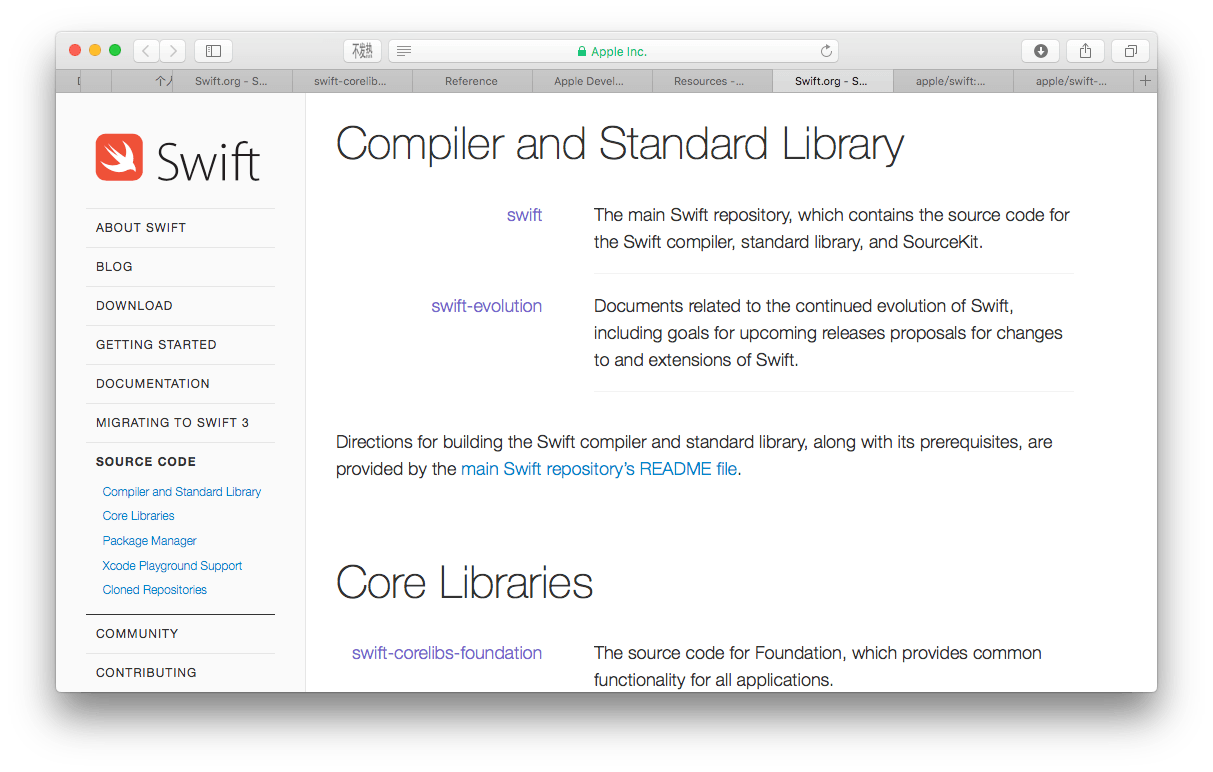Open the Reader view icon in address bar
Image resolution: width=1213 pixels, height=772 pixels.
click(404, 51)
